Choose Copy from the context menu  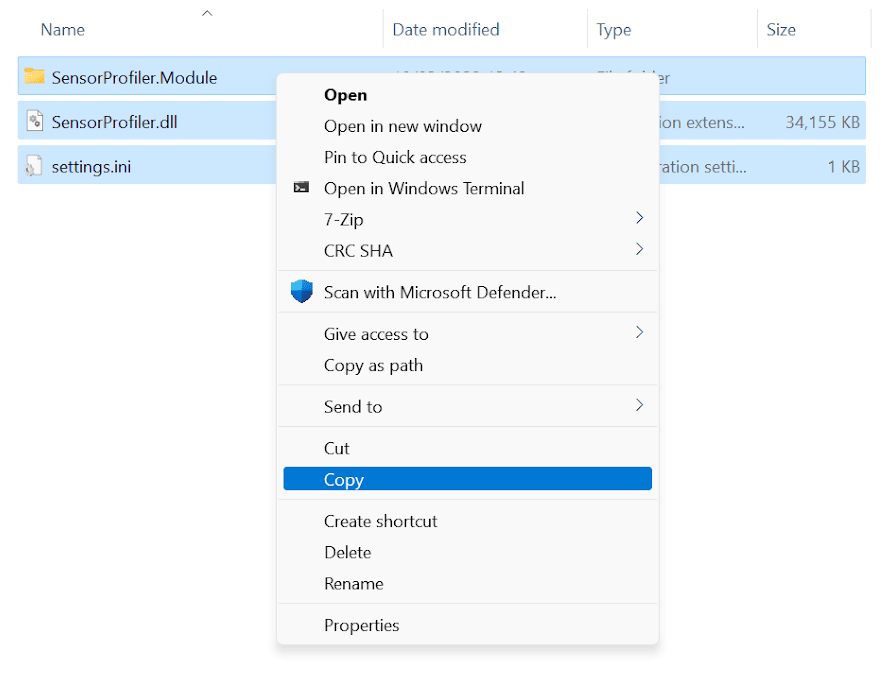click(x=344, y=480)
